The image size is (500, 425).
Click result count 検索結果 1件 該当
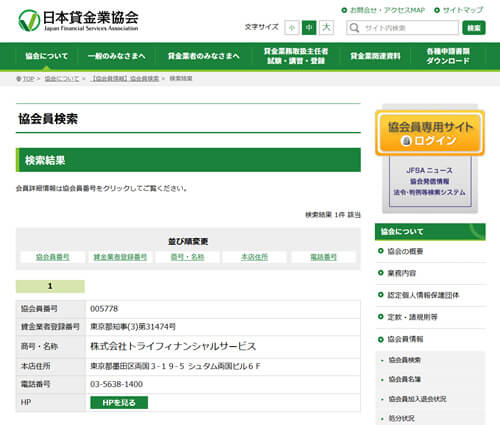[333, 215]
